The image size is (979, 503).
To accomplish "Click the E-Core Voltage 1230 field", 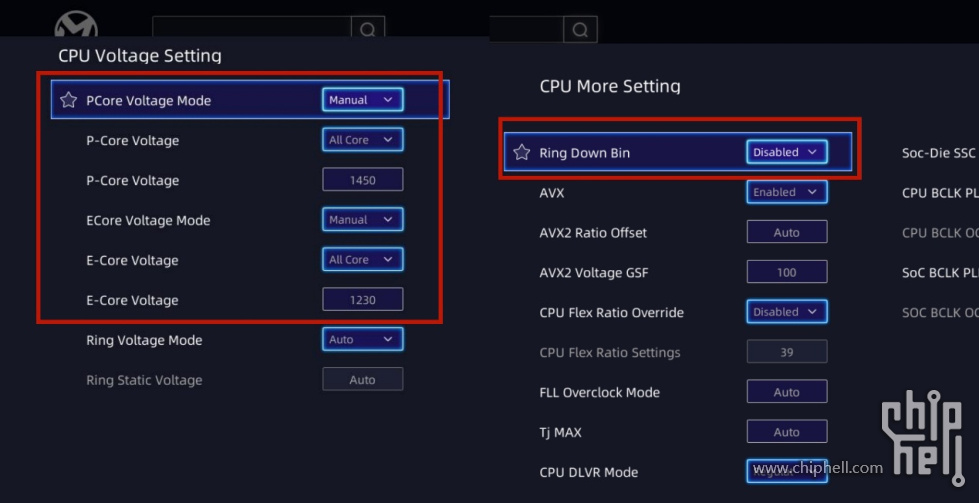I will click(363, 300).
